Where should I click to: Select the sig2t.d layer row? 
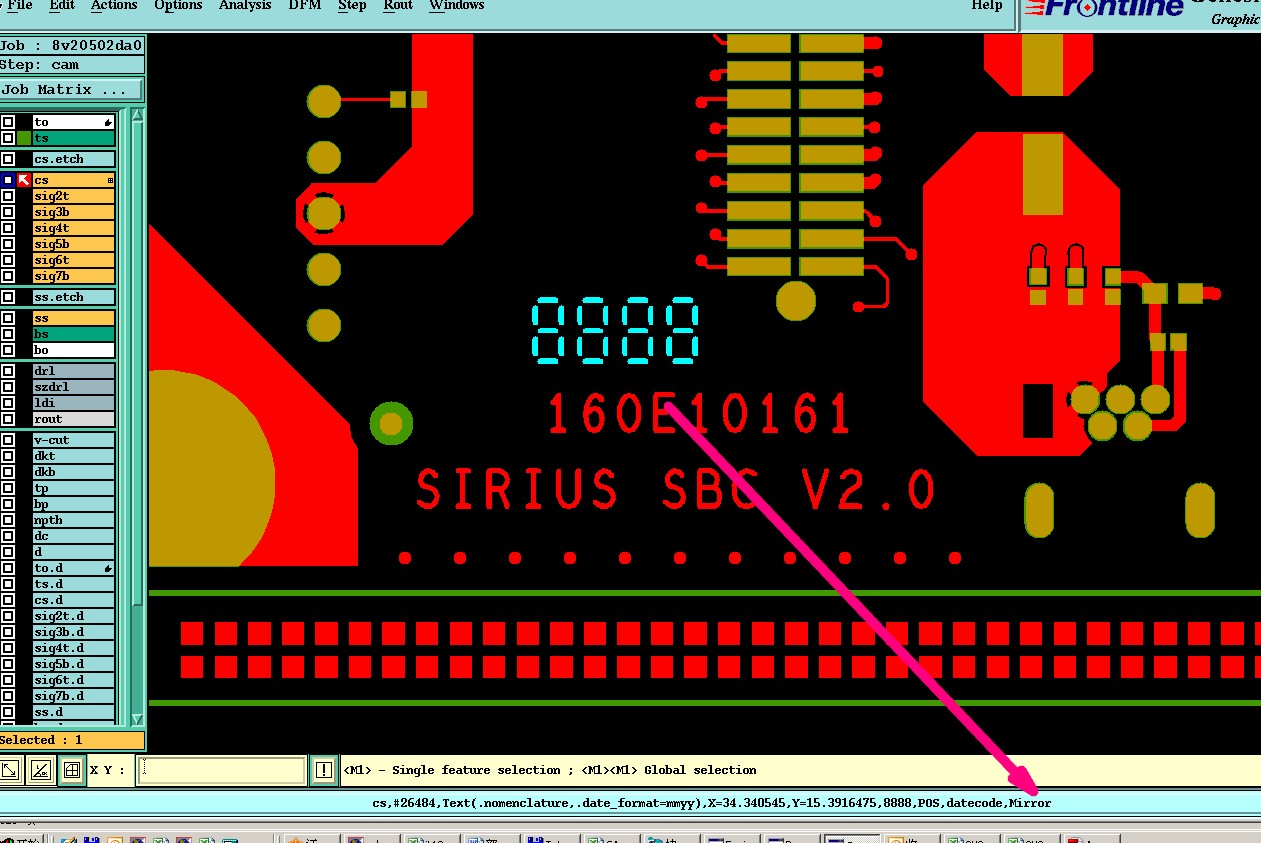coord(73,616)
